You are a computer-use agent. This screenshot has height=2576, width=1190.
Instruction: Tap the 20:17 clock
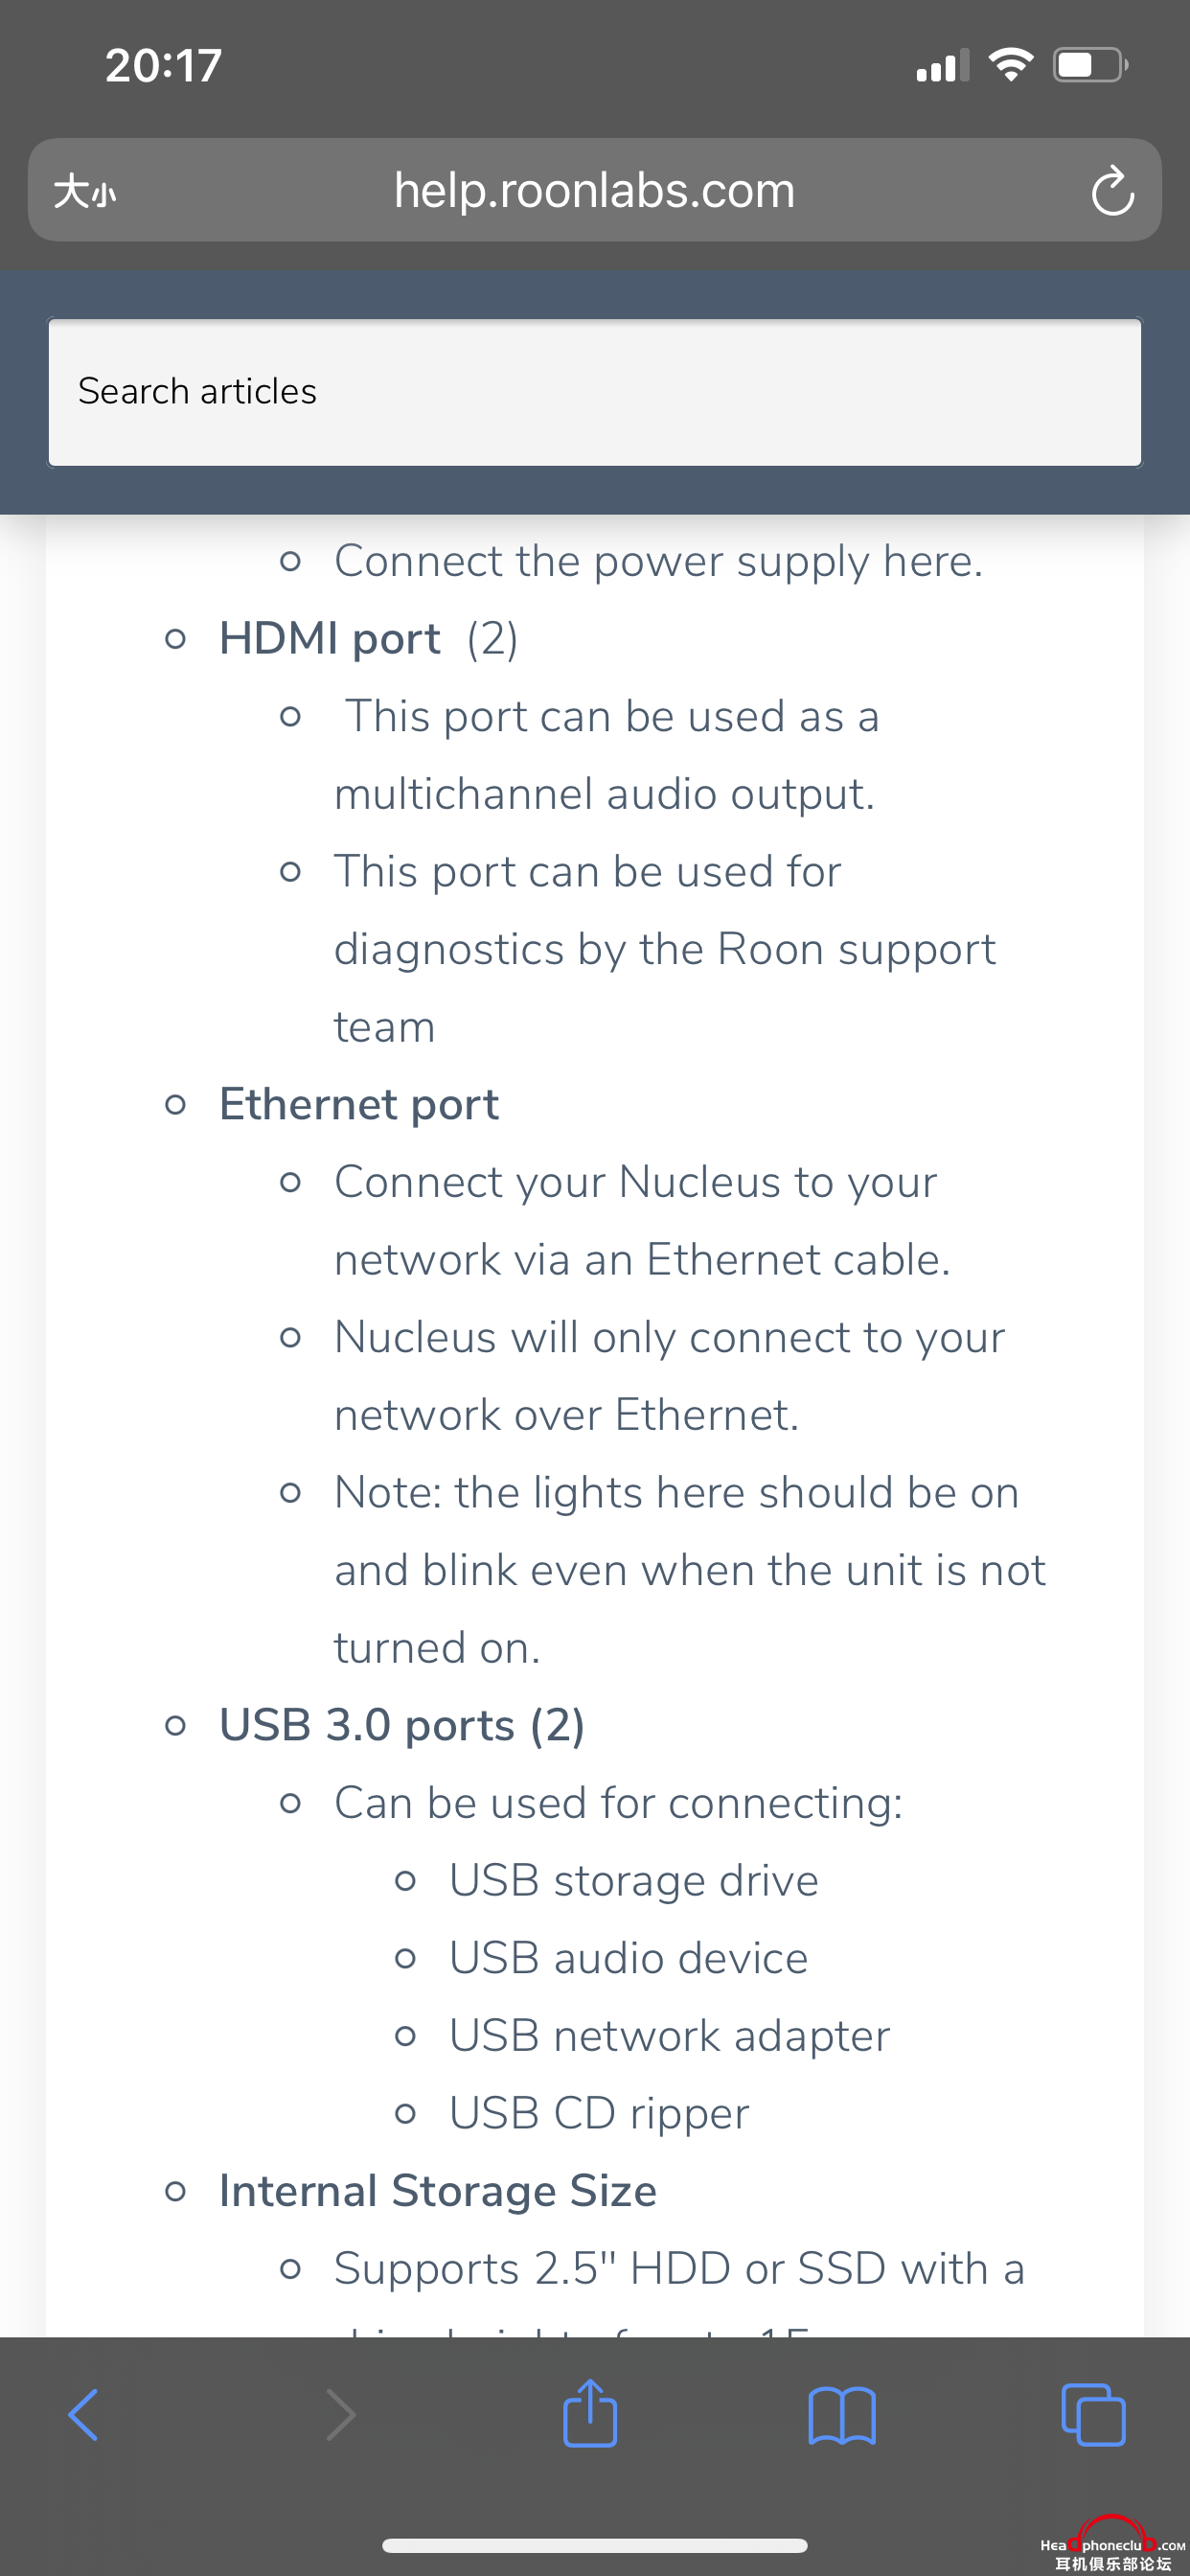click(163, 65)
